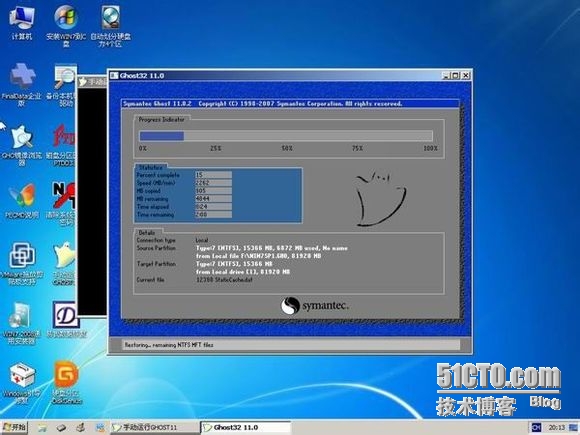Click the first quick launch icon beside 开始
580x435 pixels.
(x=42, y=428)
